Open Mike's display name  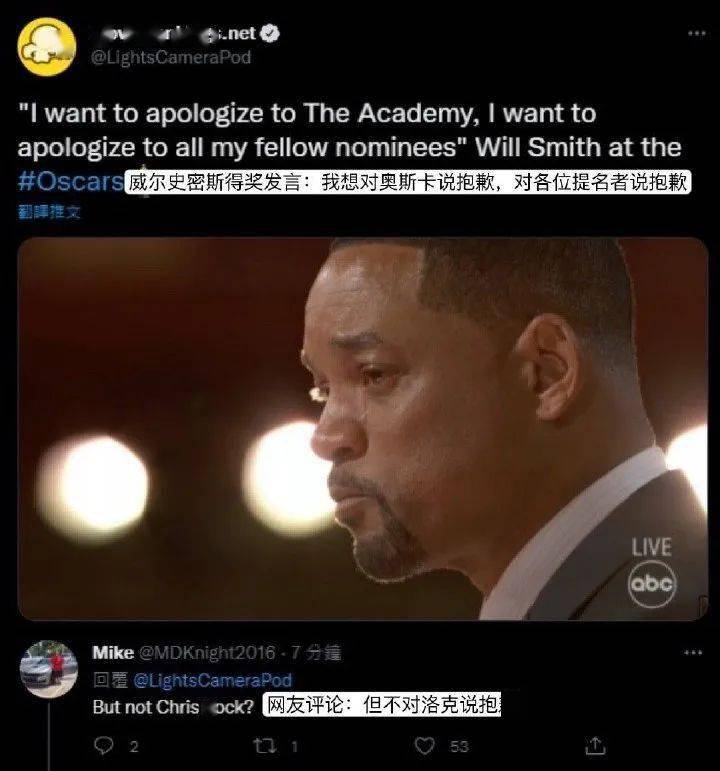tap(113, 652)
